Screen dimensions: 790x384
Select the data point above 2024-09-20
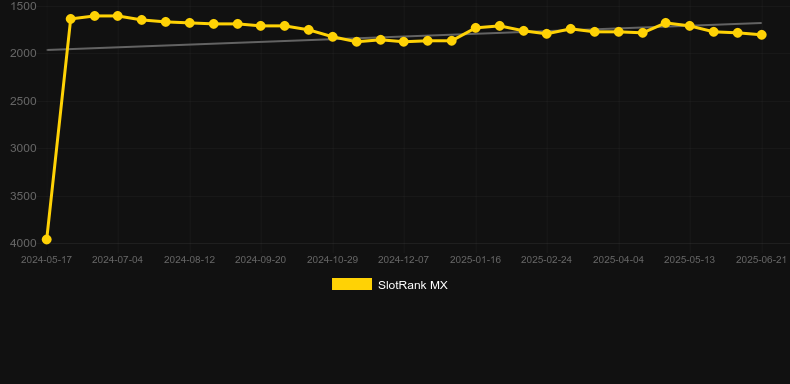[261, 26]
